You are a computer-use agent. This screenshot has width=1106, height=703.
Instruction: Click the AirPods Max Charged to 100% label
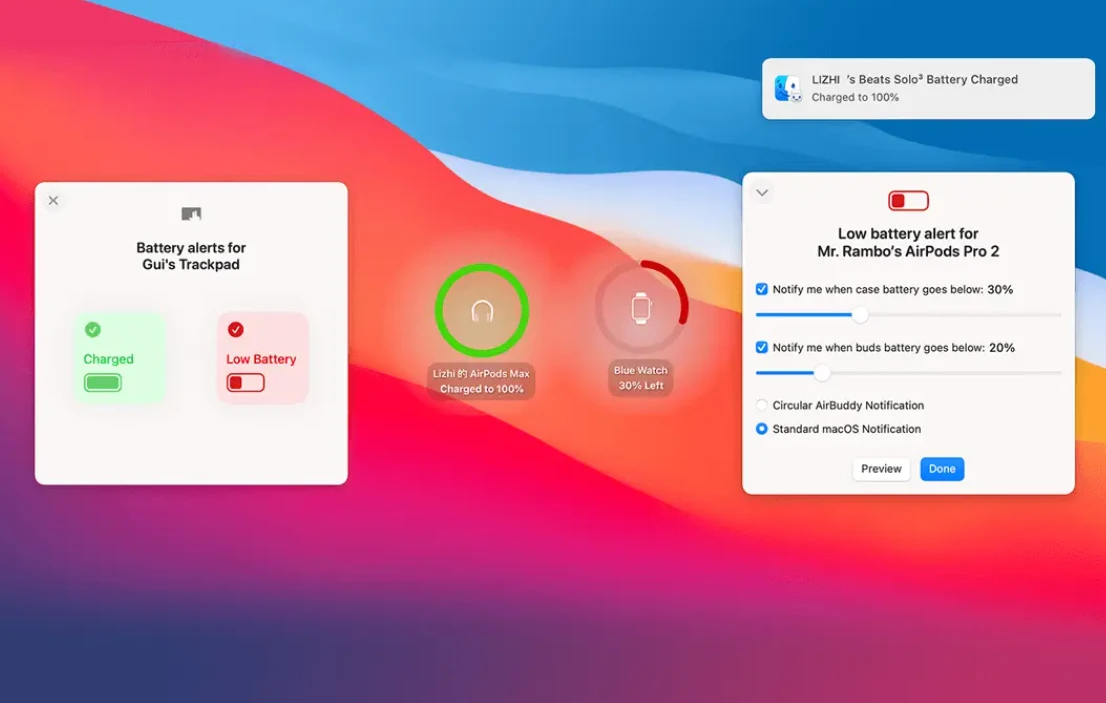point(482,381)
